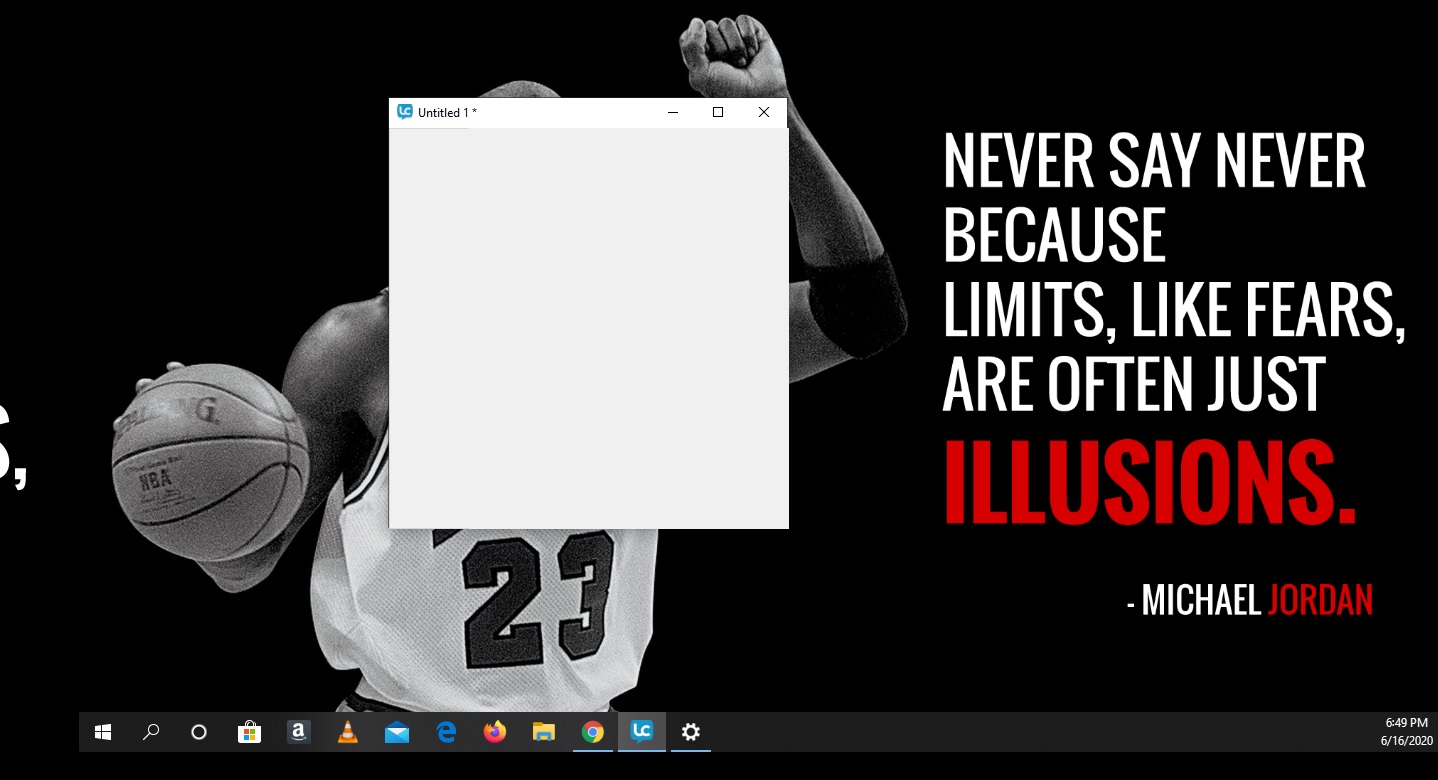Launch Microsoft Edge from the taskbar
Screen dimensions: 1438x780
[x=446, y=732]
